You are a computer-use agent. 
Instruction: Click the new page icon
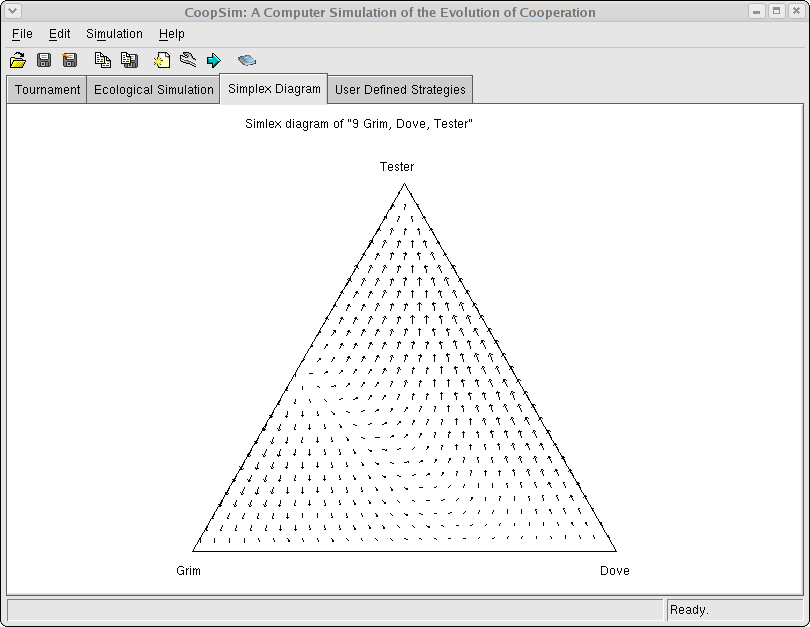pos(161,60)
